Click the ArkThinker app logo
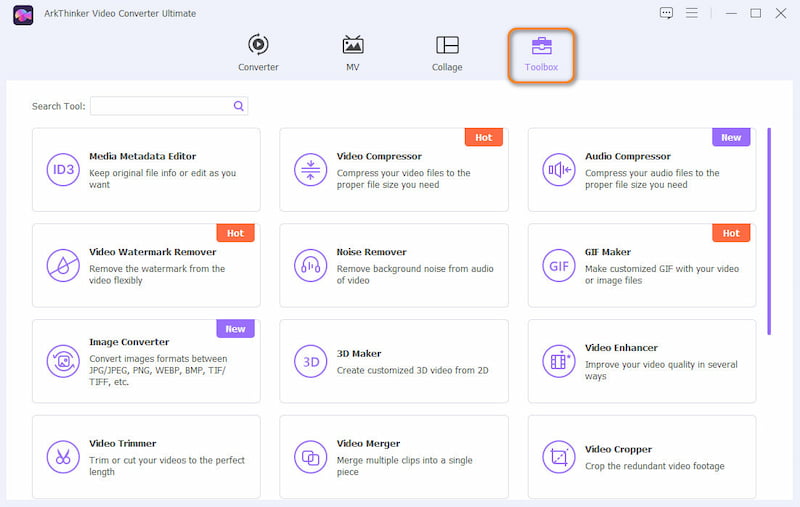 click(x=23, y=15)
